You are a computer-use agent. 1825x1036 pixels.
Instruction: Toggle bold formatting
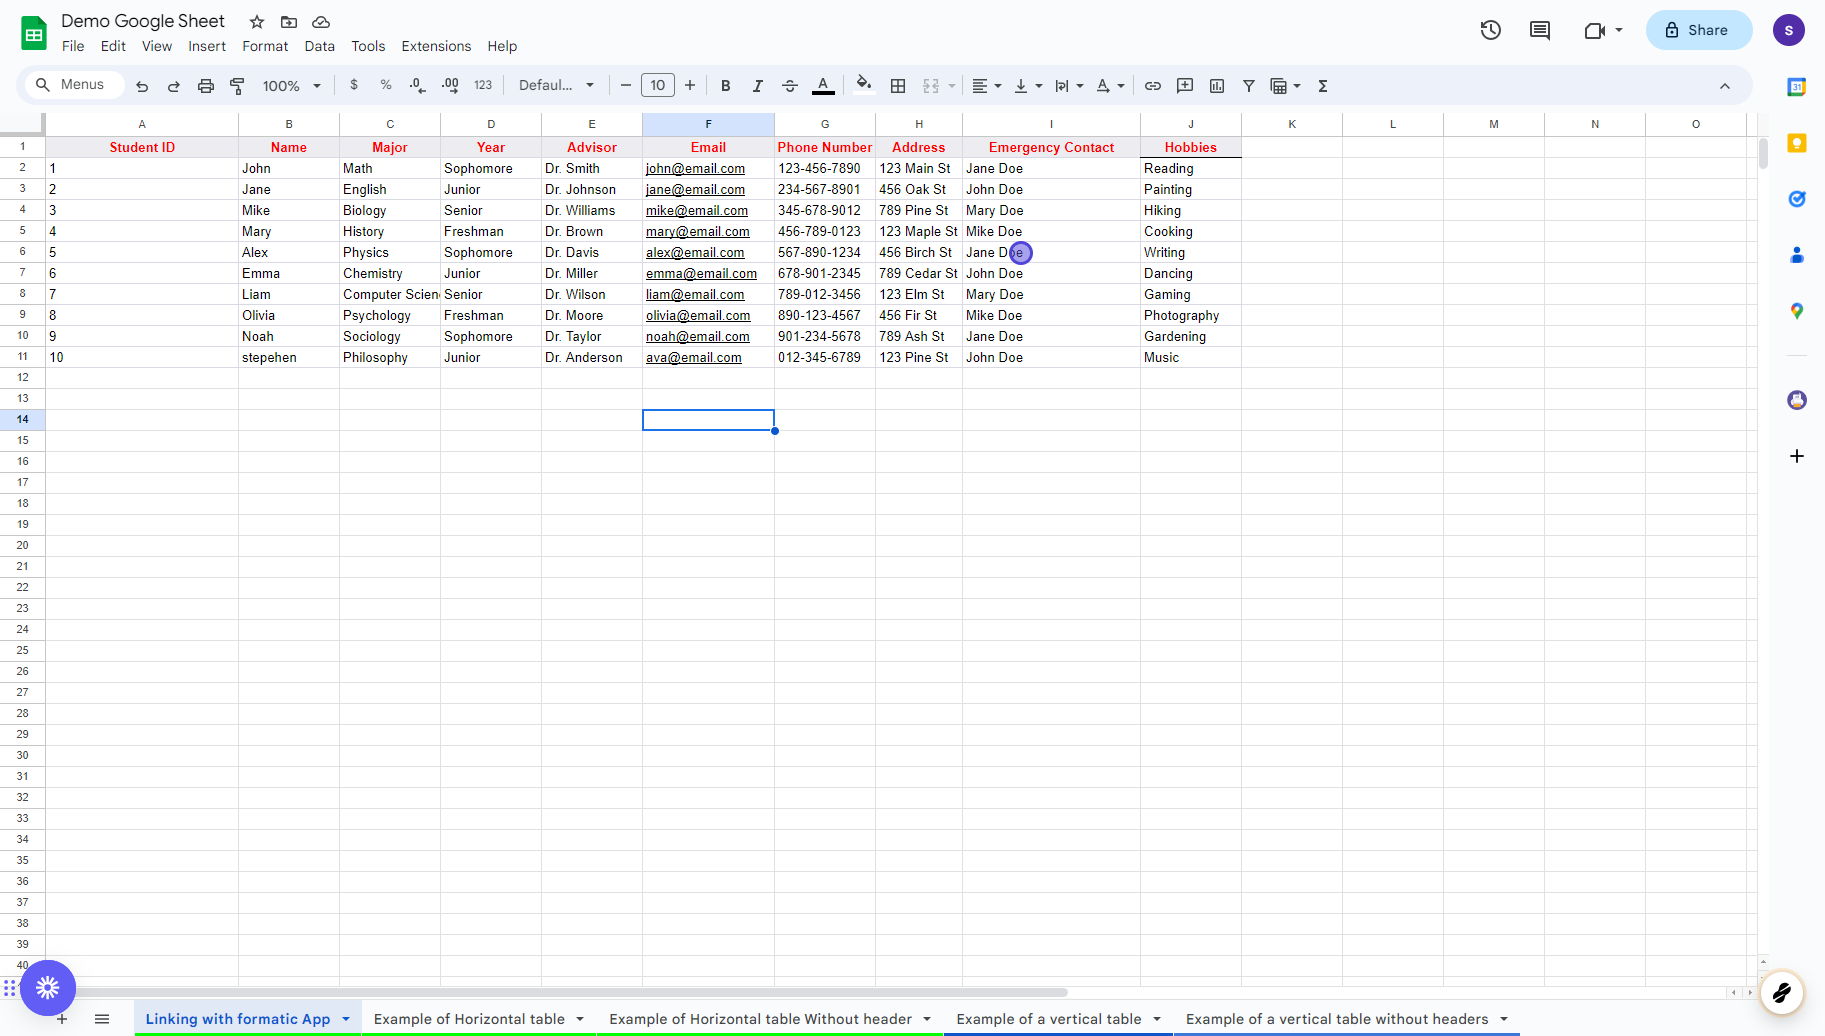pos(725,86)
